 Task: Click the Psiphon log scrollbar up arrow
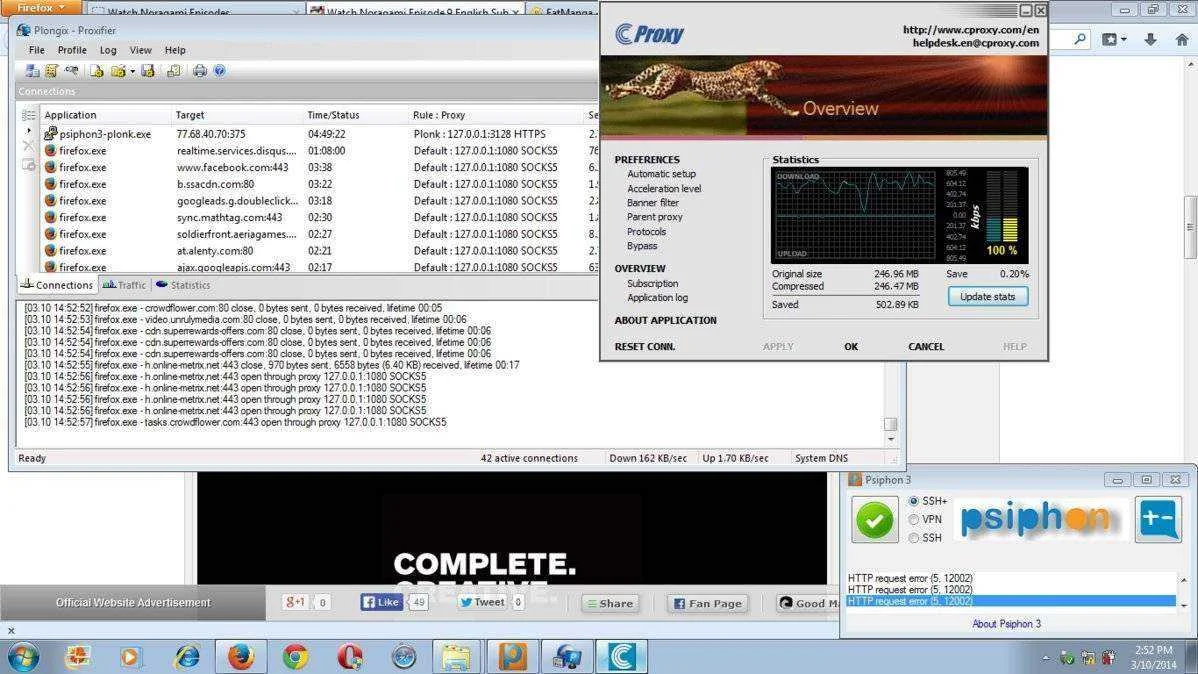[1184, 580]
